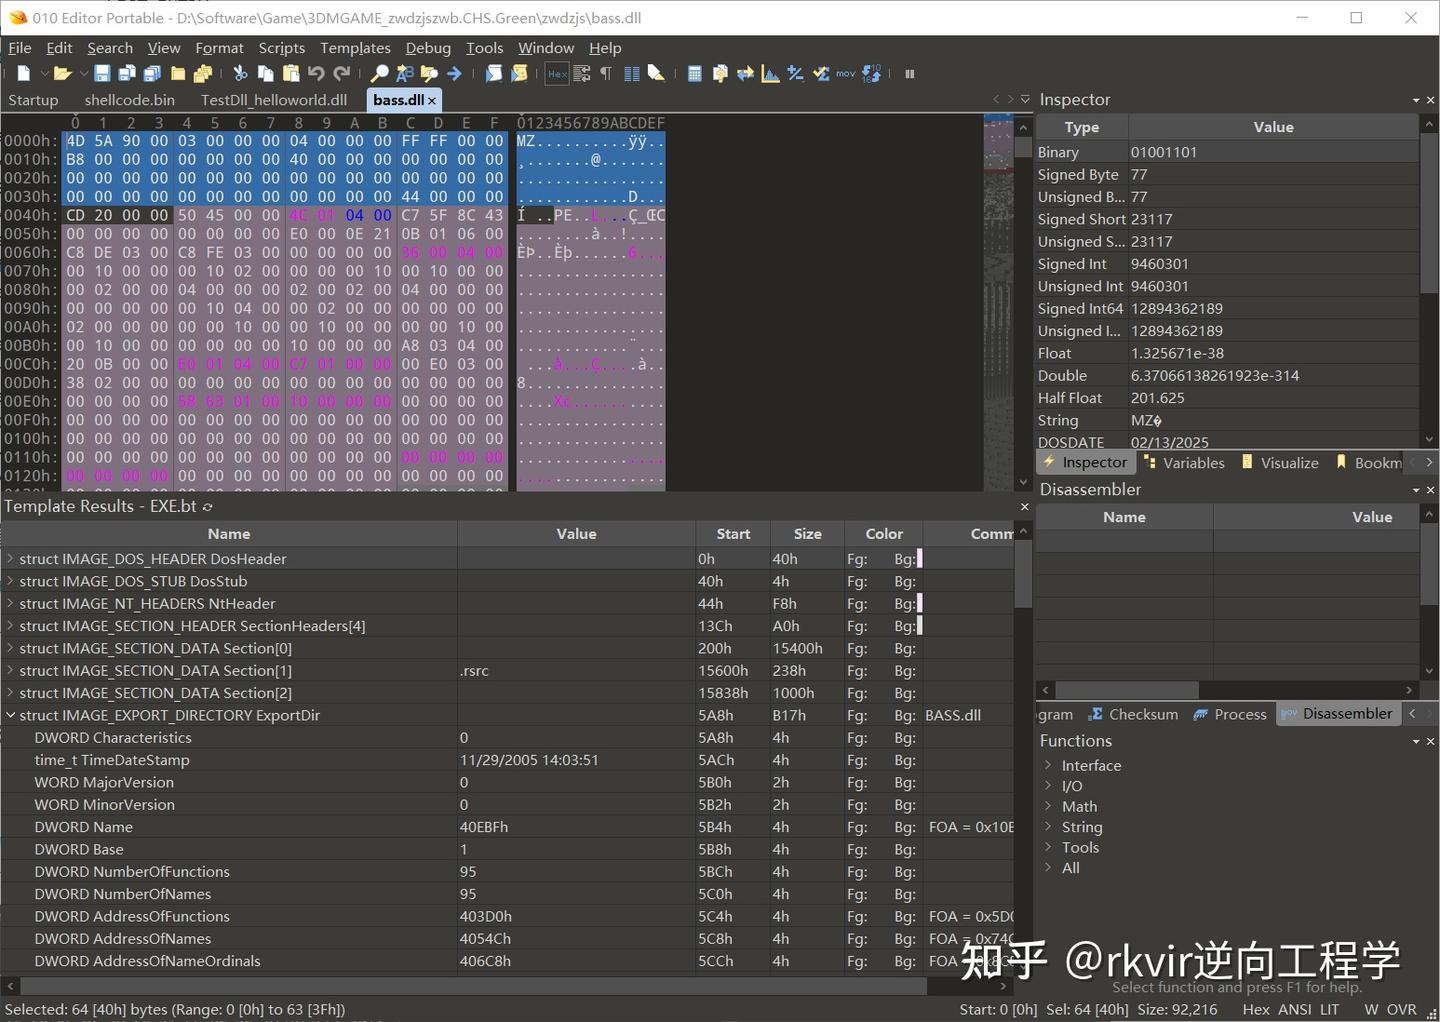Switch to the shellcode.bin tab
This screenshot has height=1022, width=1440.
tap(129, 100)
